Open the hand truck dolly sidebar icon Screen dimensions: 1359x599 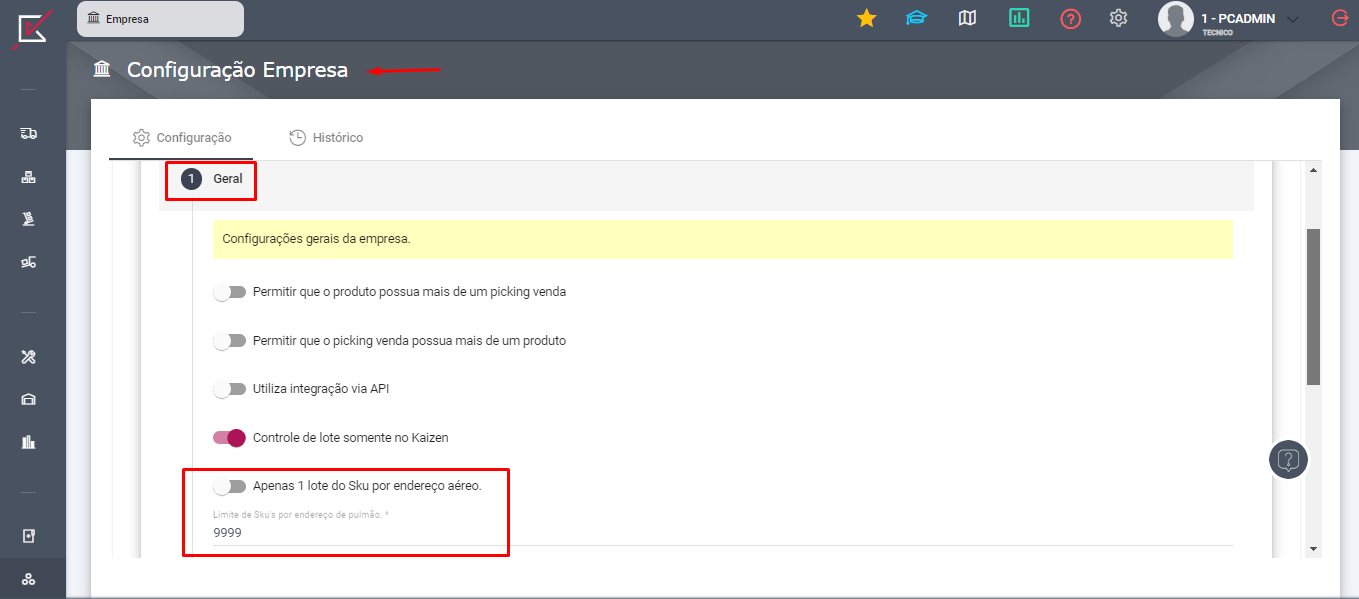click(29, 219)
